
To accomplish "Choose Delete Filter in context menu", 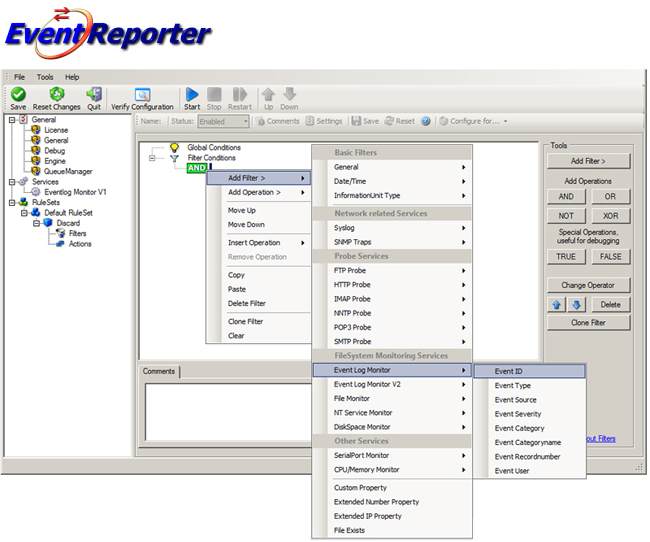I will coord(258,304).
